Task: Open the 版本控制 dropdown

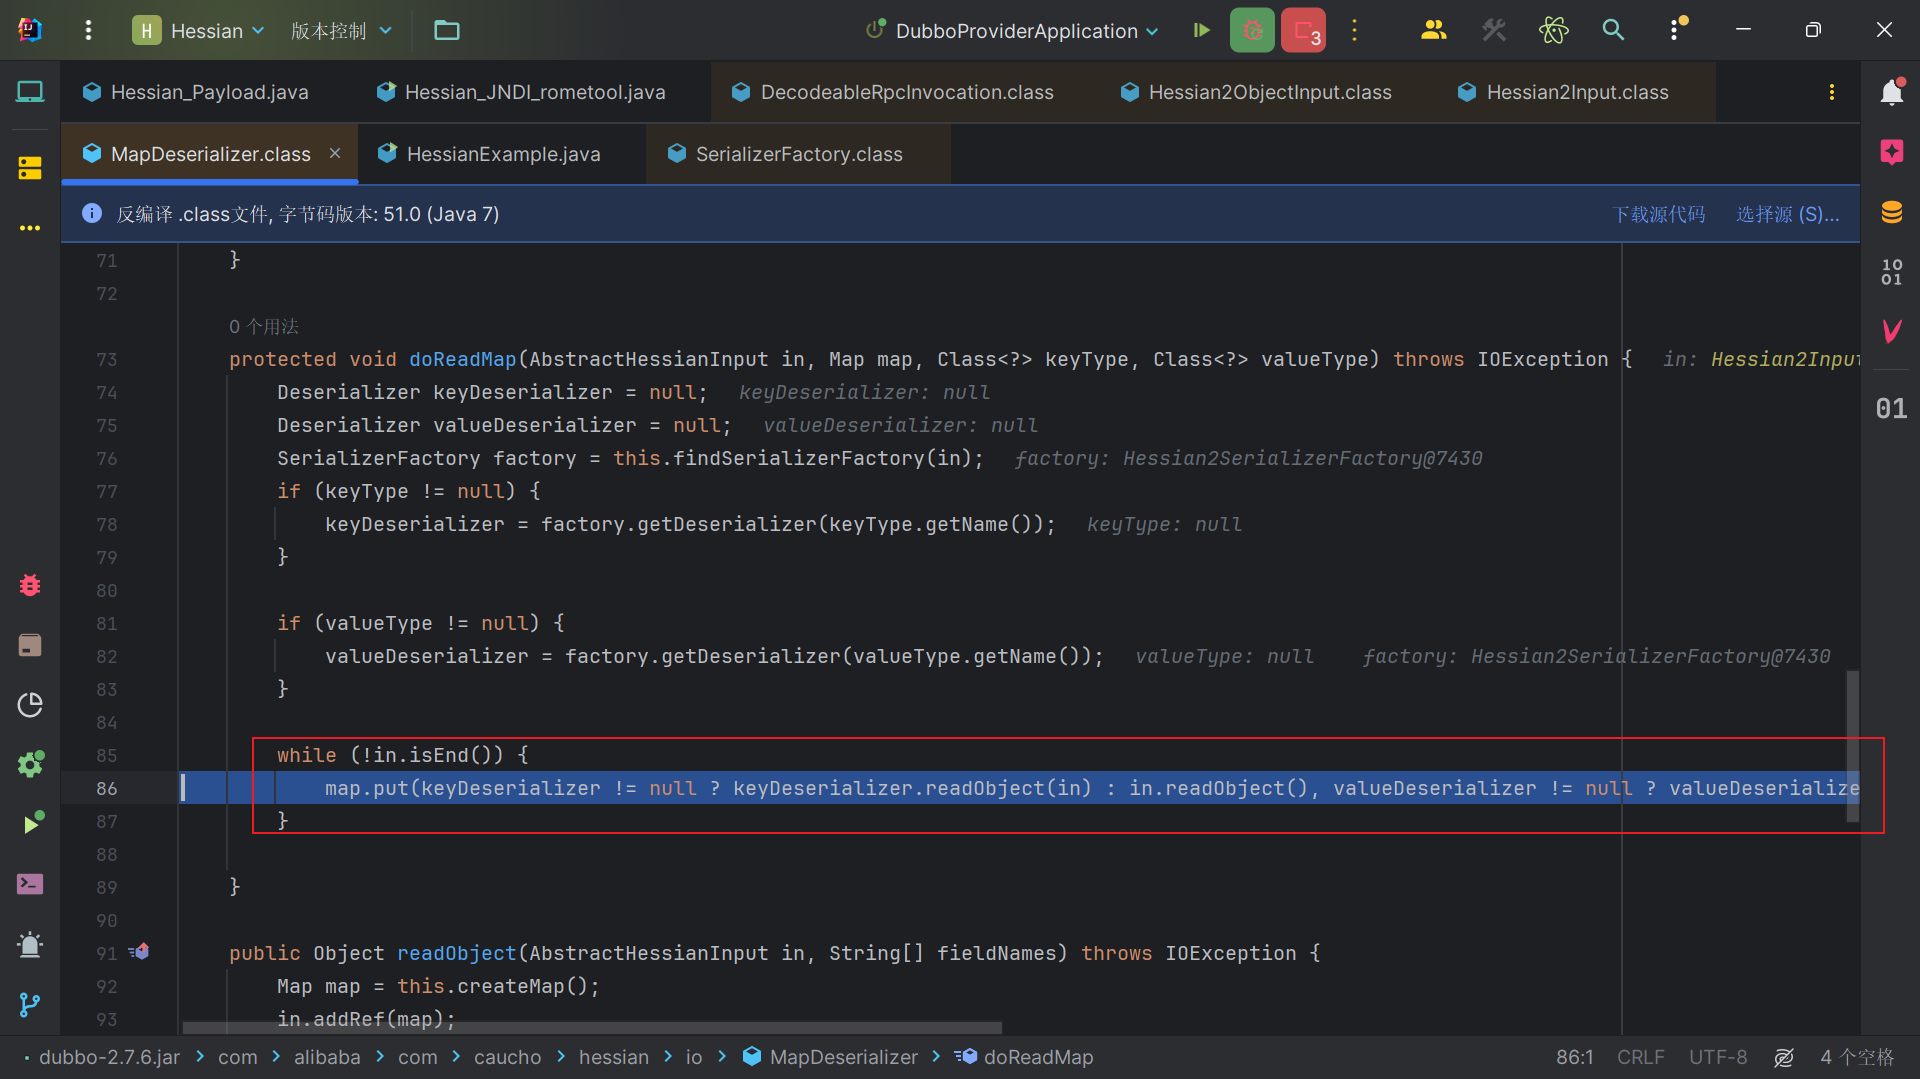Action: tap(342, 30)
